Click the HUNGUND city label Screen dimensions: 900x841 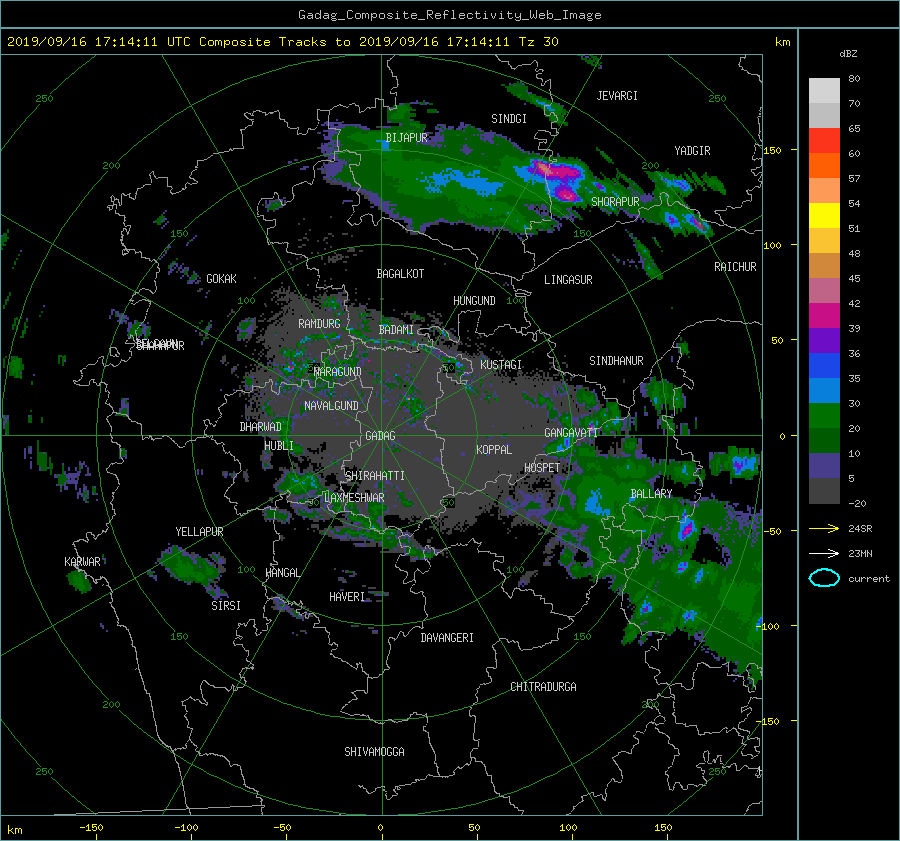click(474, 301)
